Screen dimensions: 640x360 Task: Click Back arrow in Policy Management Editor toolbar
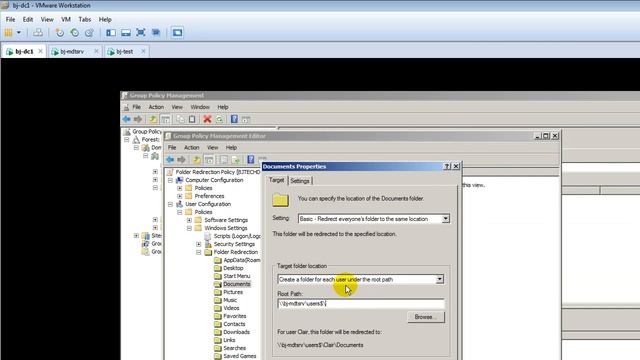170,160
